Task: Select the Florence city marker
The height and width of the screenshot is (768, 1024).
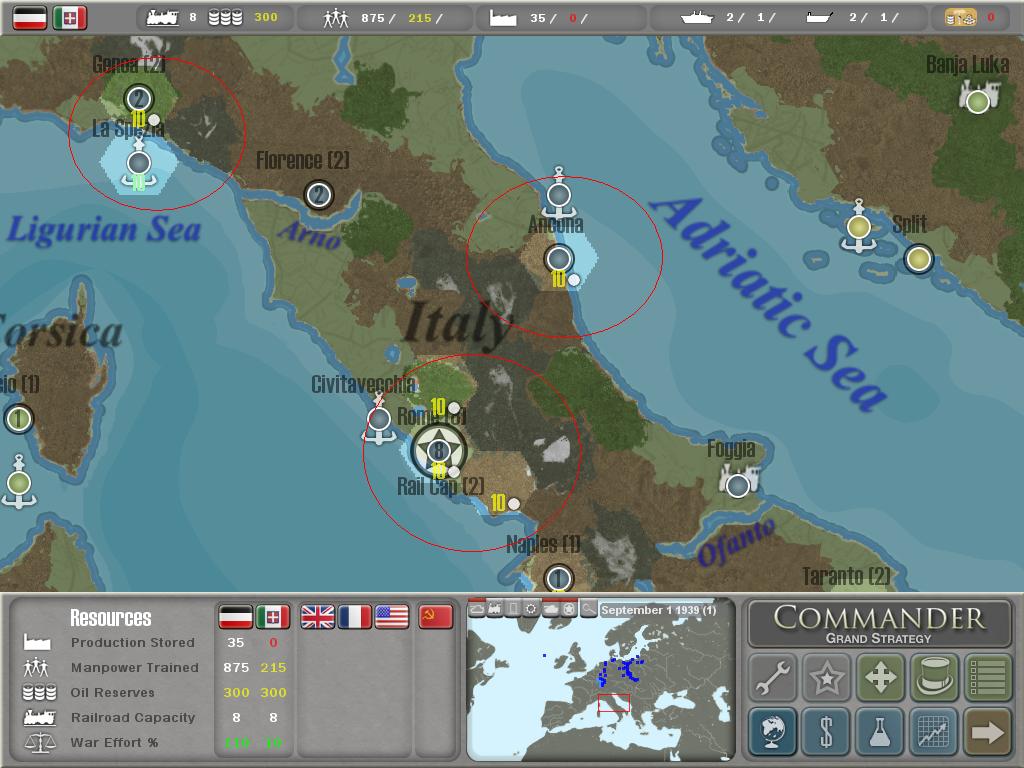Action: (319, 195)
